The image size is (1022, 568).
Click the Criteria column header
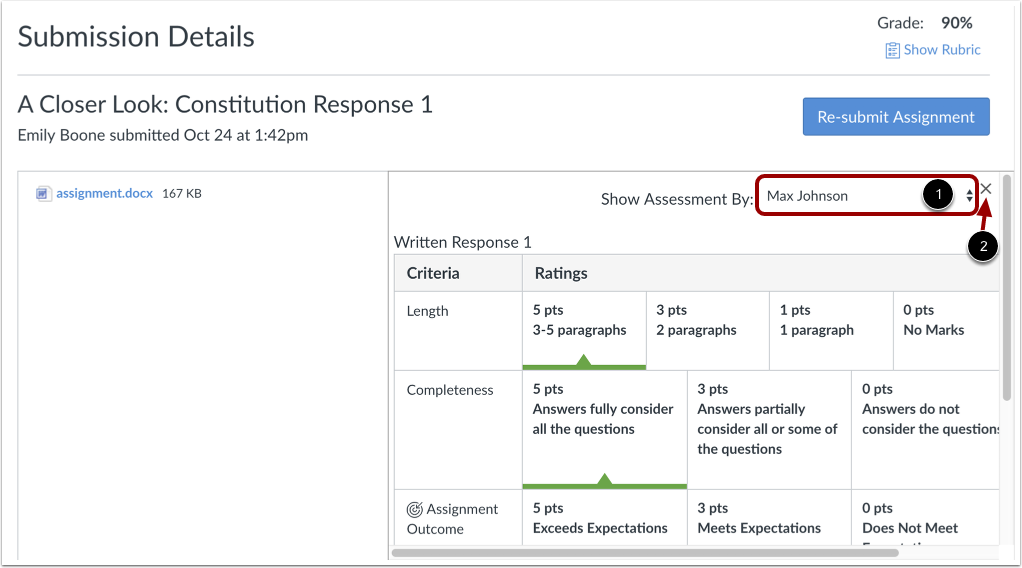tap(433, 273)
